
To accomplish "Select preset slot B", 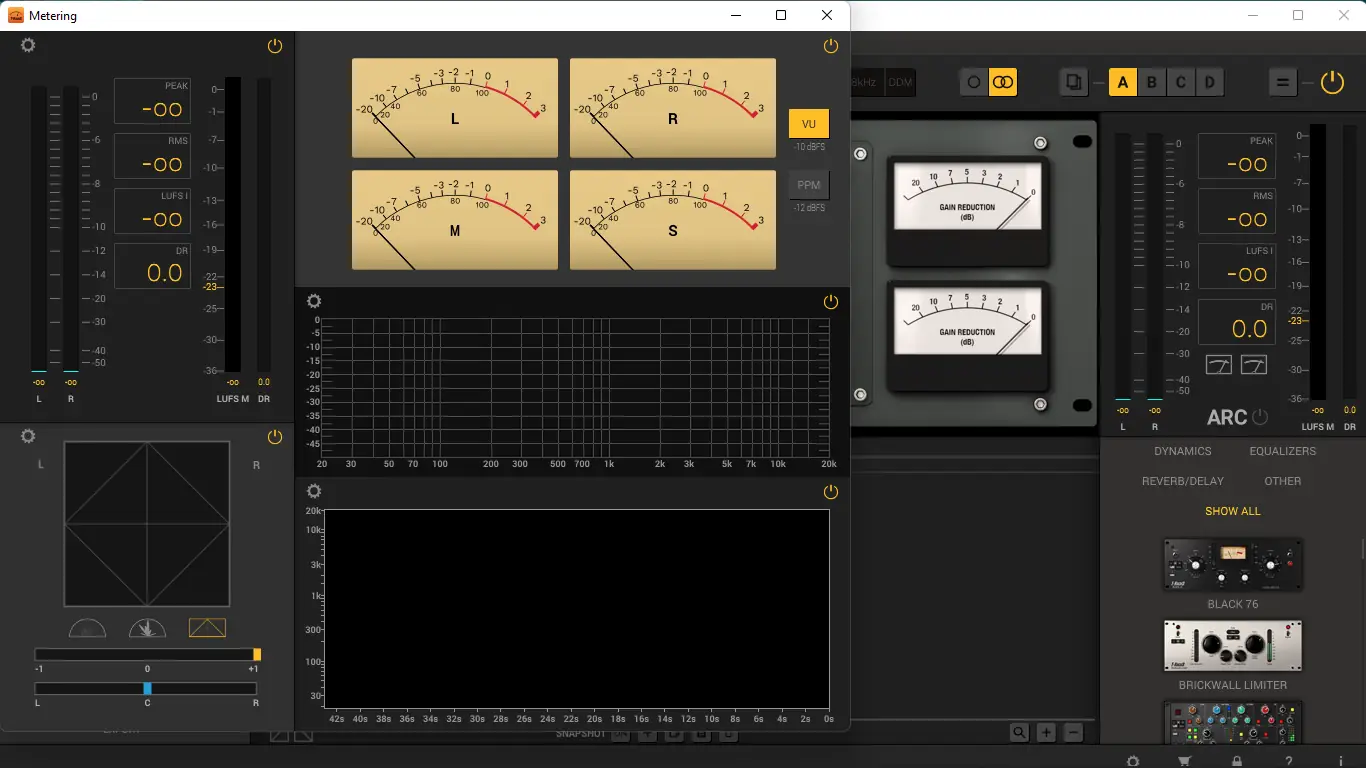I will 1152,82.
